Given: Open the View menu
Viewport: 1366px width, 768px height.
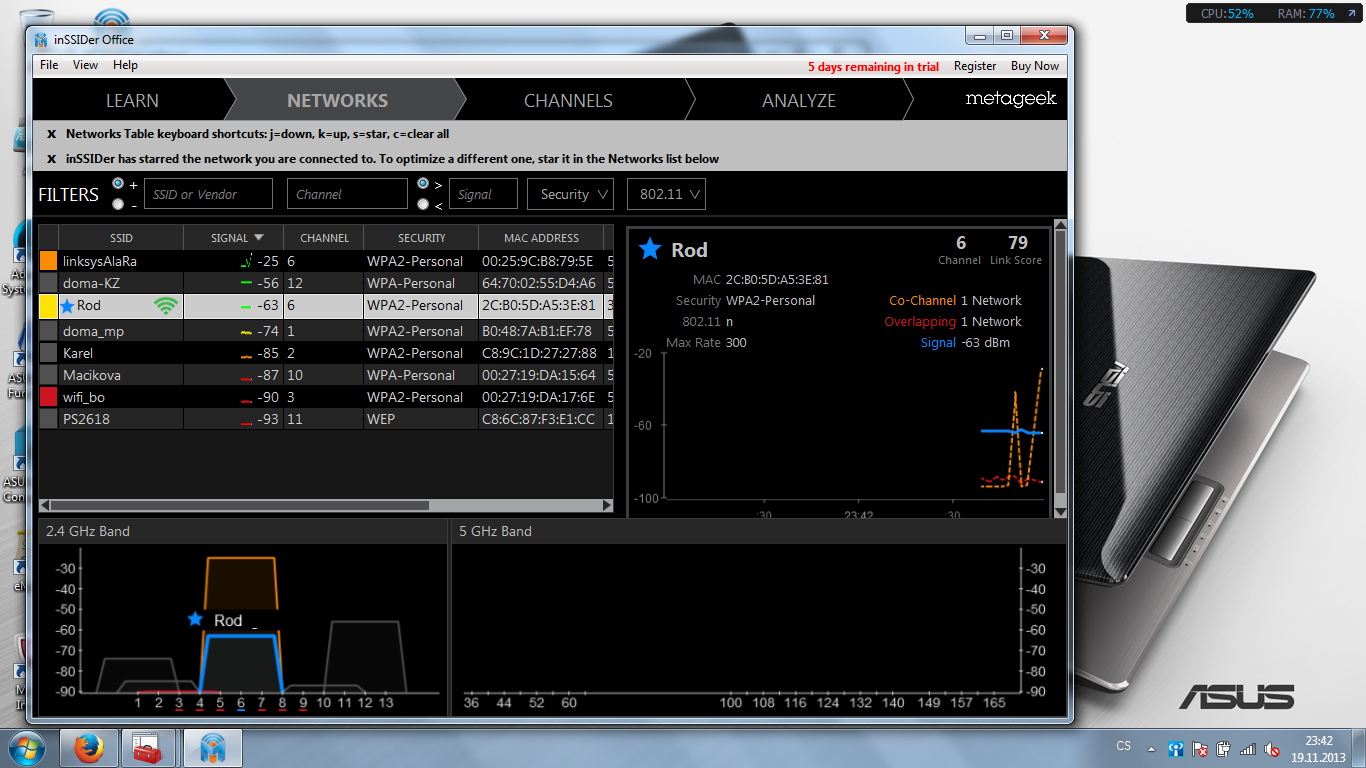Looking at the screenshot, I should coord(86,65).
